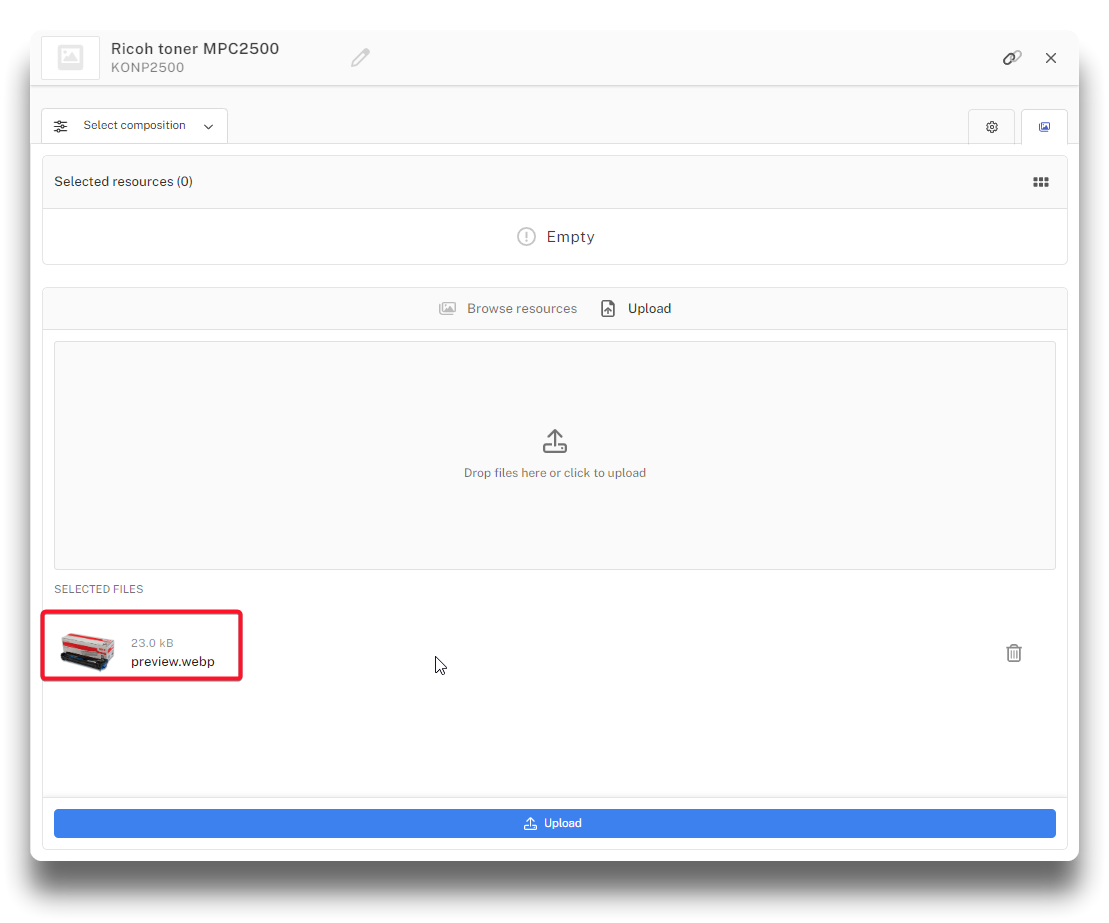Select the Upload tab above drop zone
This screenshot has width=1109, height=923.
click(x=636, y=309)
